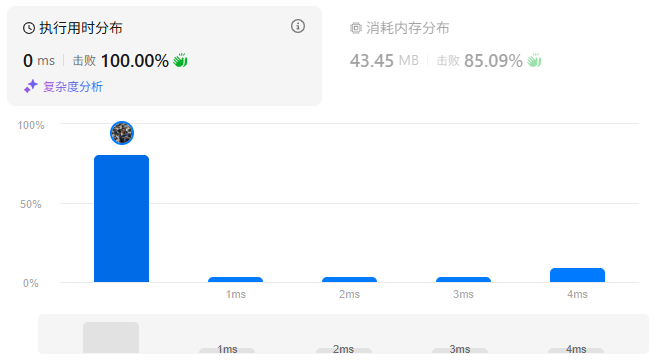The width and height of the screenshot is (659, 361).
Task: Click the chip icon beside 消耗内存分布
Action: click(x=356, y=28)
